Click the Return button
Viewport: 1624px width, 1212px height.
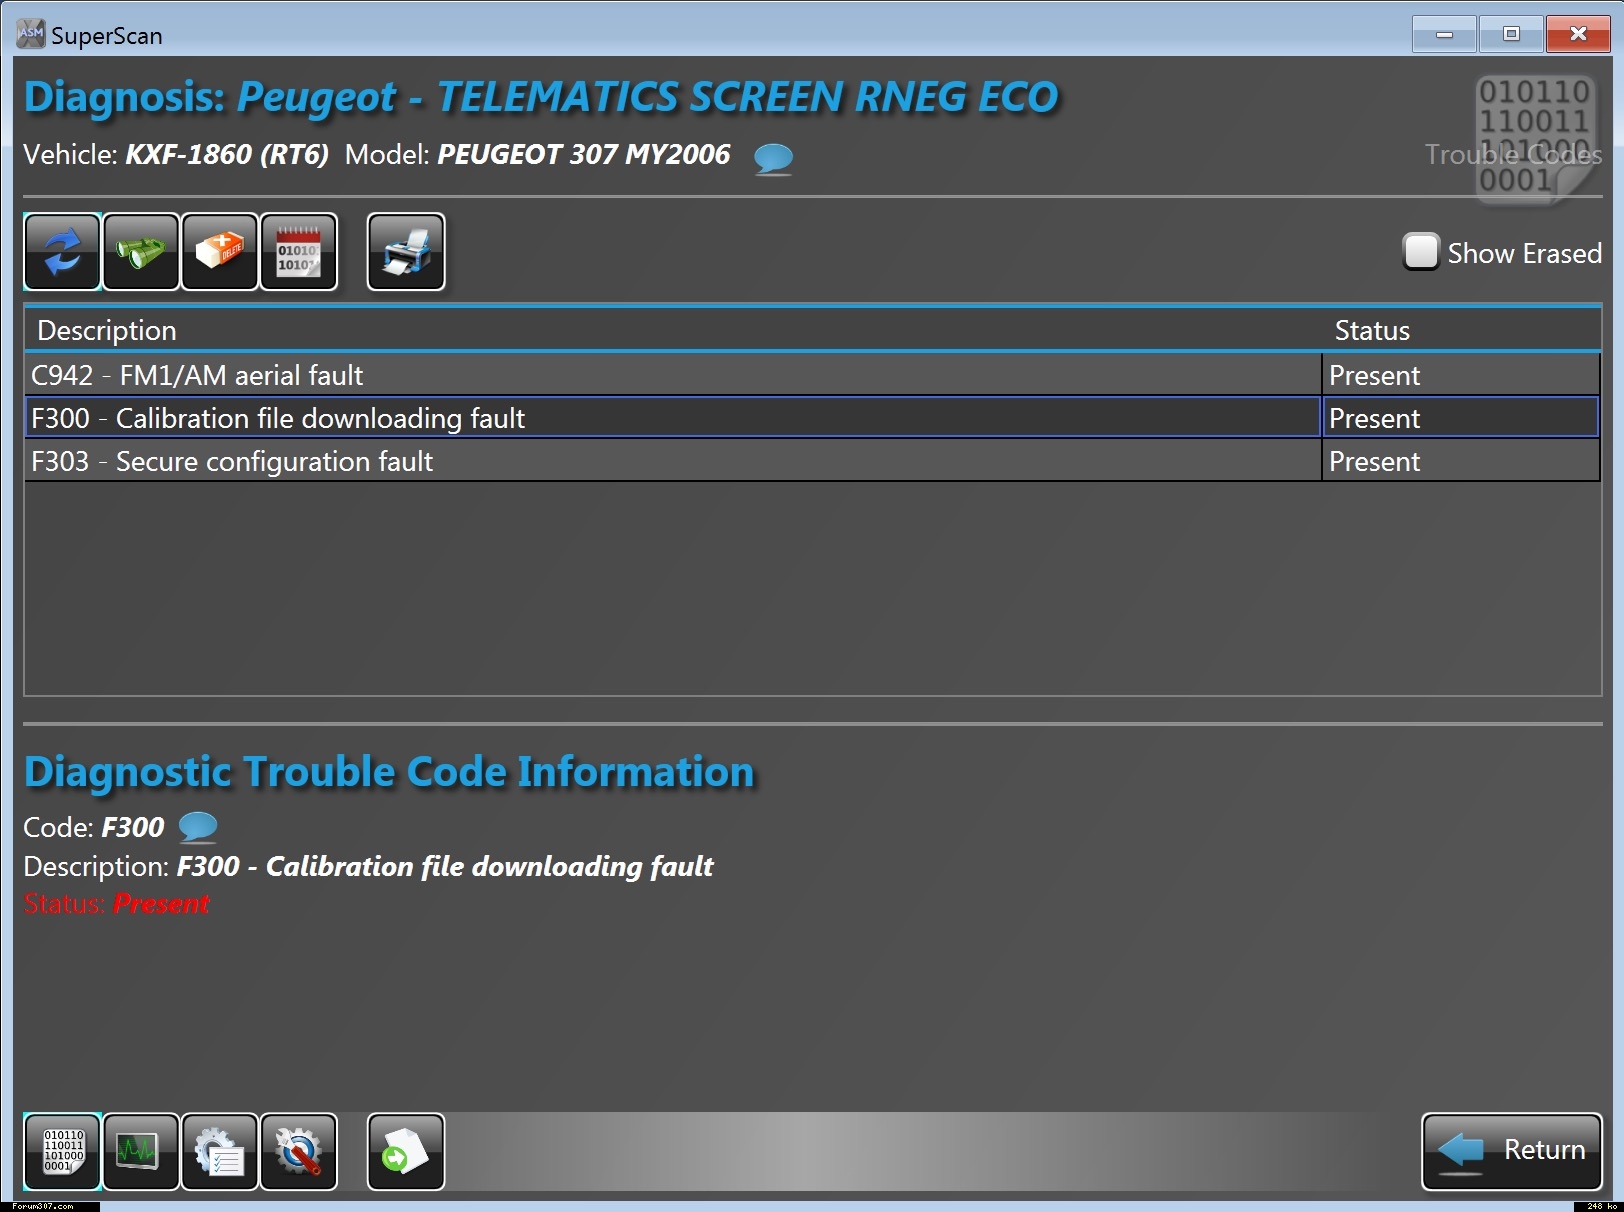click(1511, 1151)
